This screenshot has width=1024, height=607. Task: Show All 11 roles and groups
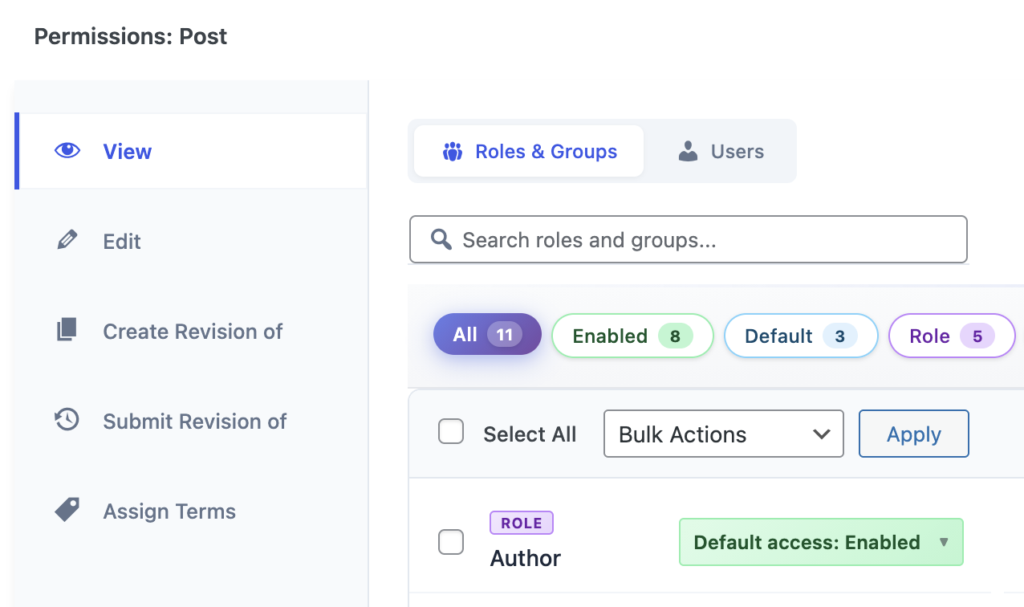487,335
